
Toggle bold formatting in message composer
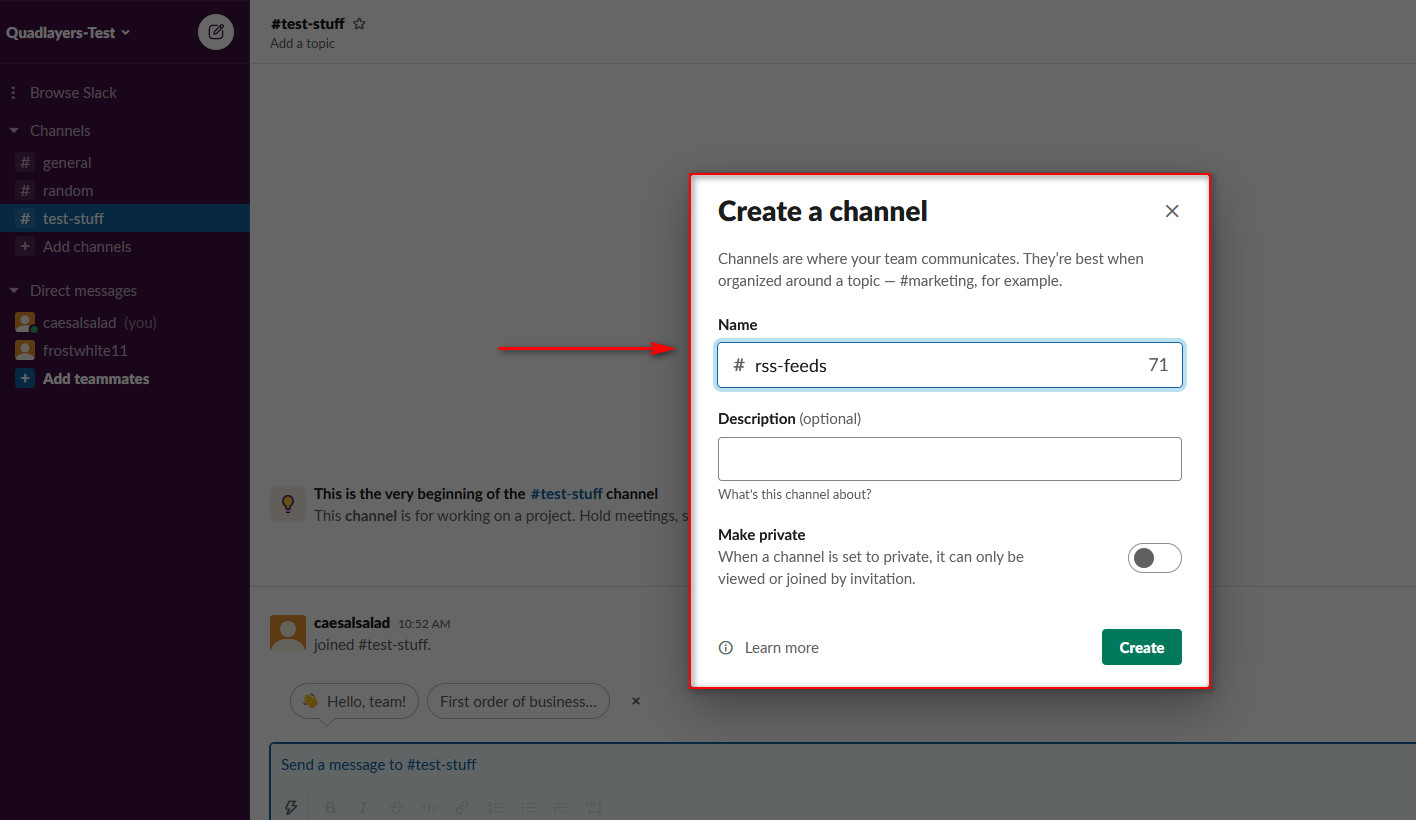click(330, 807)
